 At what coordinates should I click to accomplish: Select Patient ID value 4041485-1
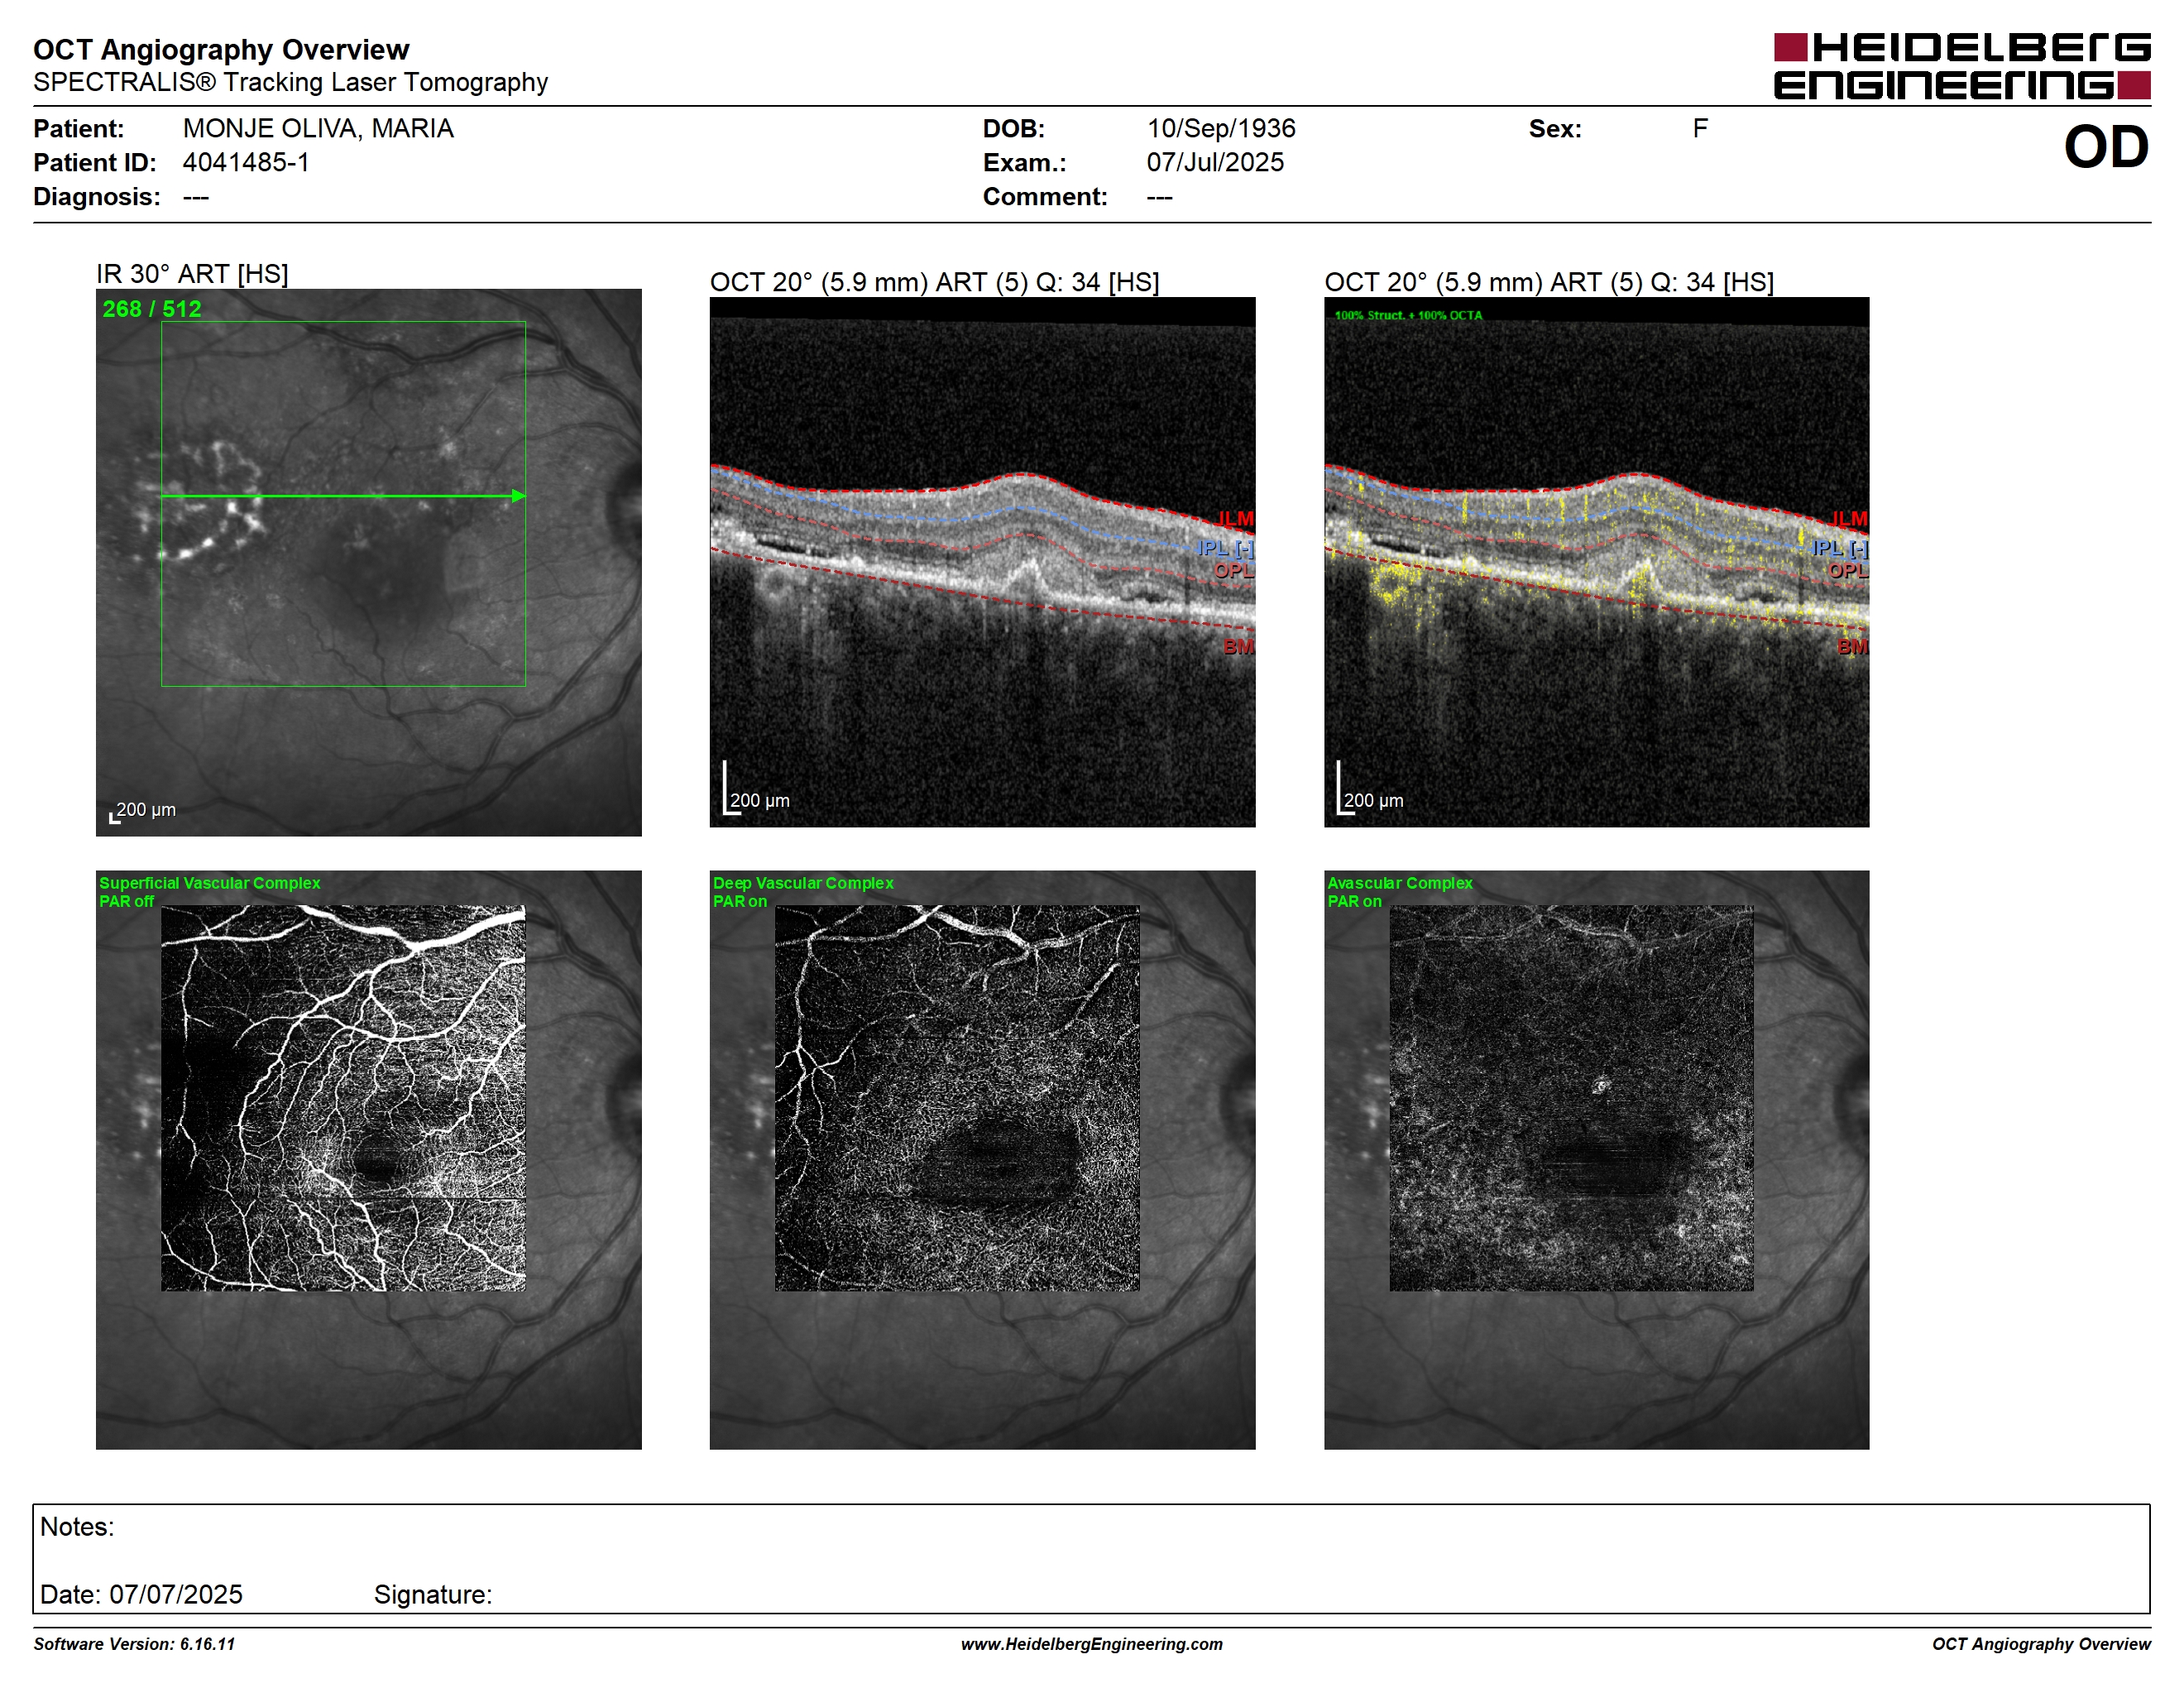point(246,162)
